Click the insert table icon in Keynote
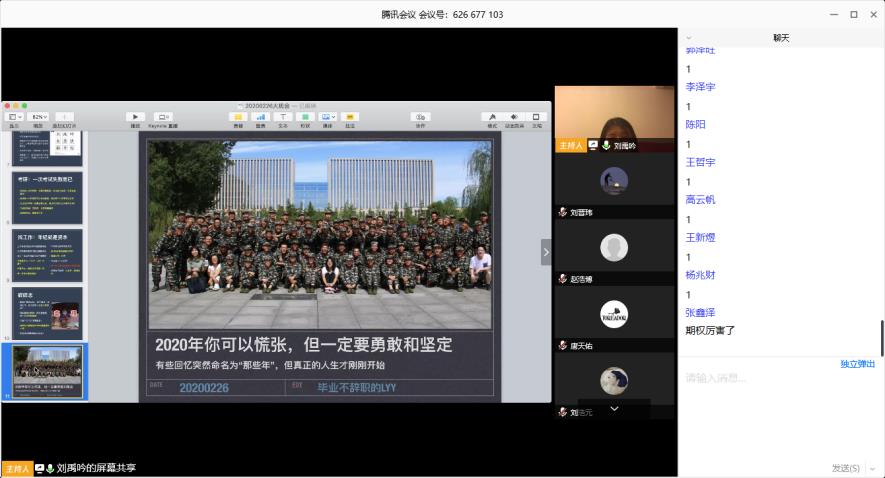This screenshot has width=885, height=478. [x=238, y=117]
